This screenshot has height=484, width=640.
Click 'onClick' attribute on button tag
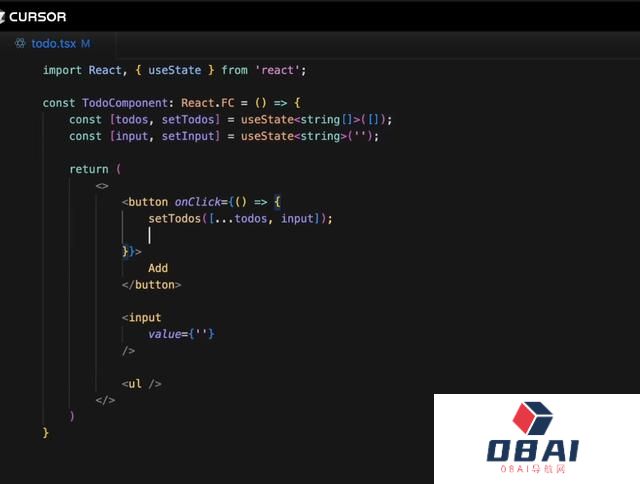pyautogui.click(x=198, y=202)
